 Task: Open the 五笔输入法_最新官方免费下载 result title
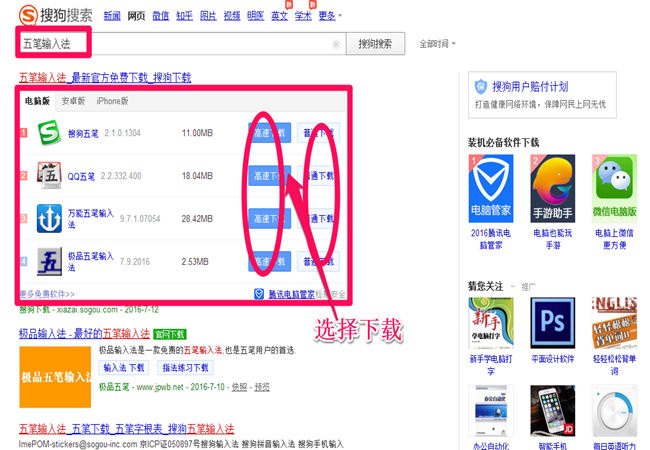click(105, 77)
